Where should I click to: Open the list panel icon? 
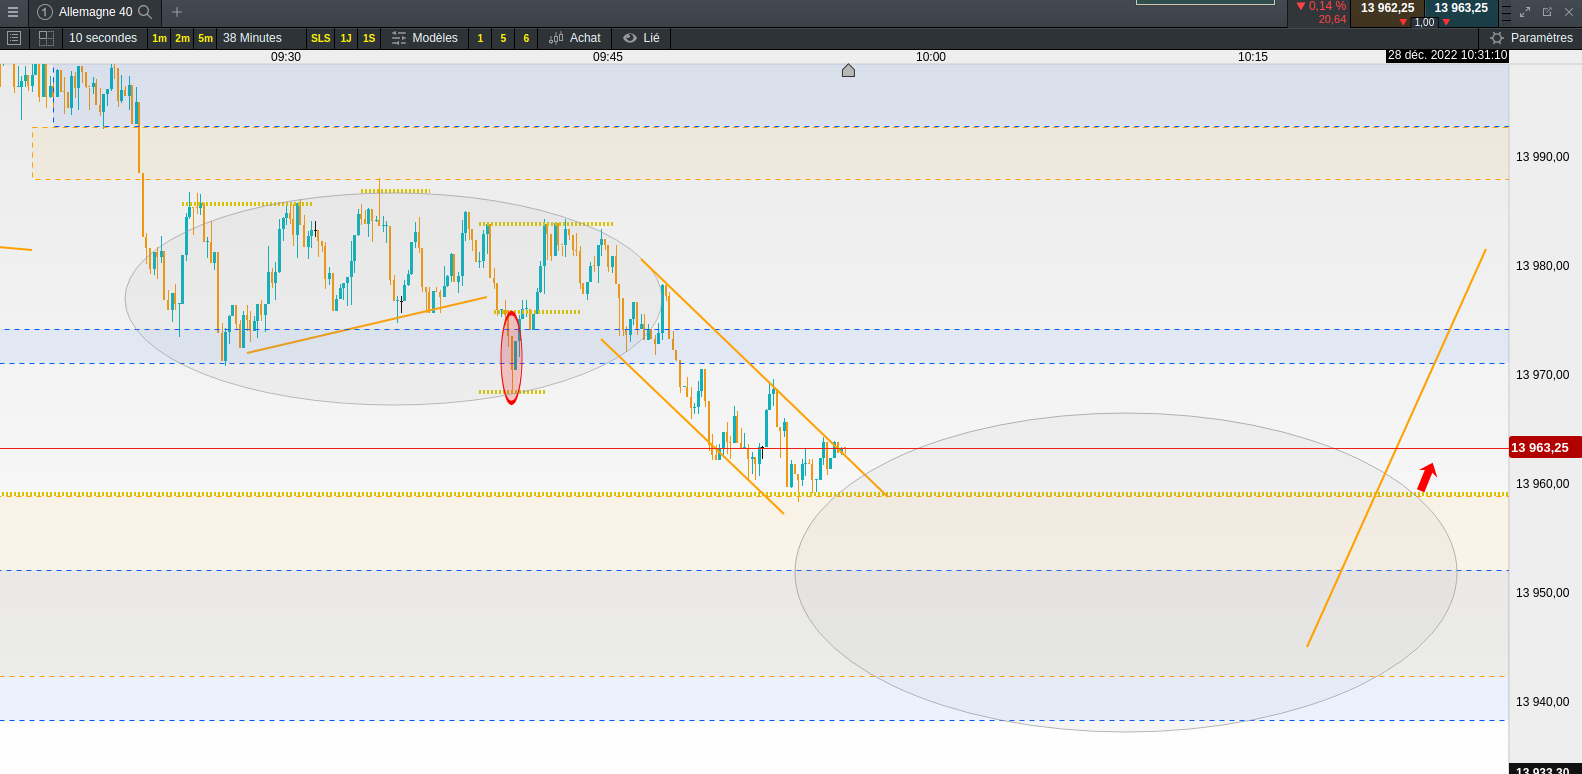(14, 38)
